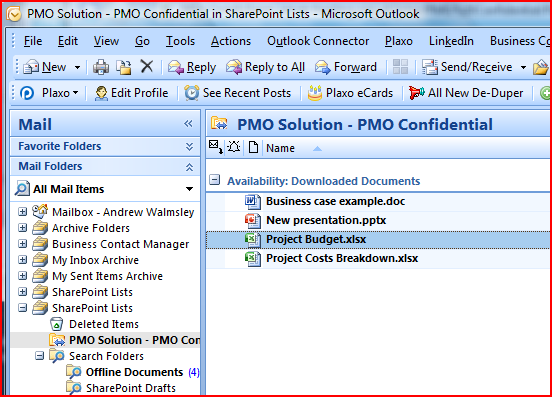
Task: Sort by the Attachment page icon column
Action: tap(253, 147)
